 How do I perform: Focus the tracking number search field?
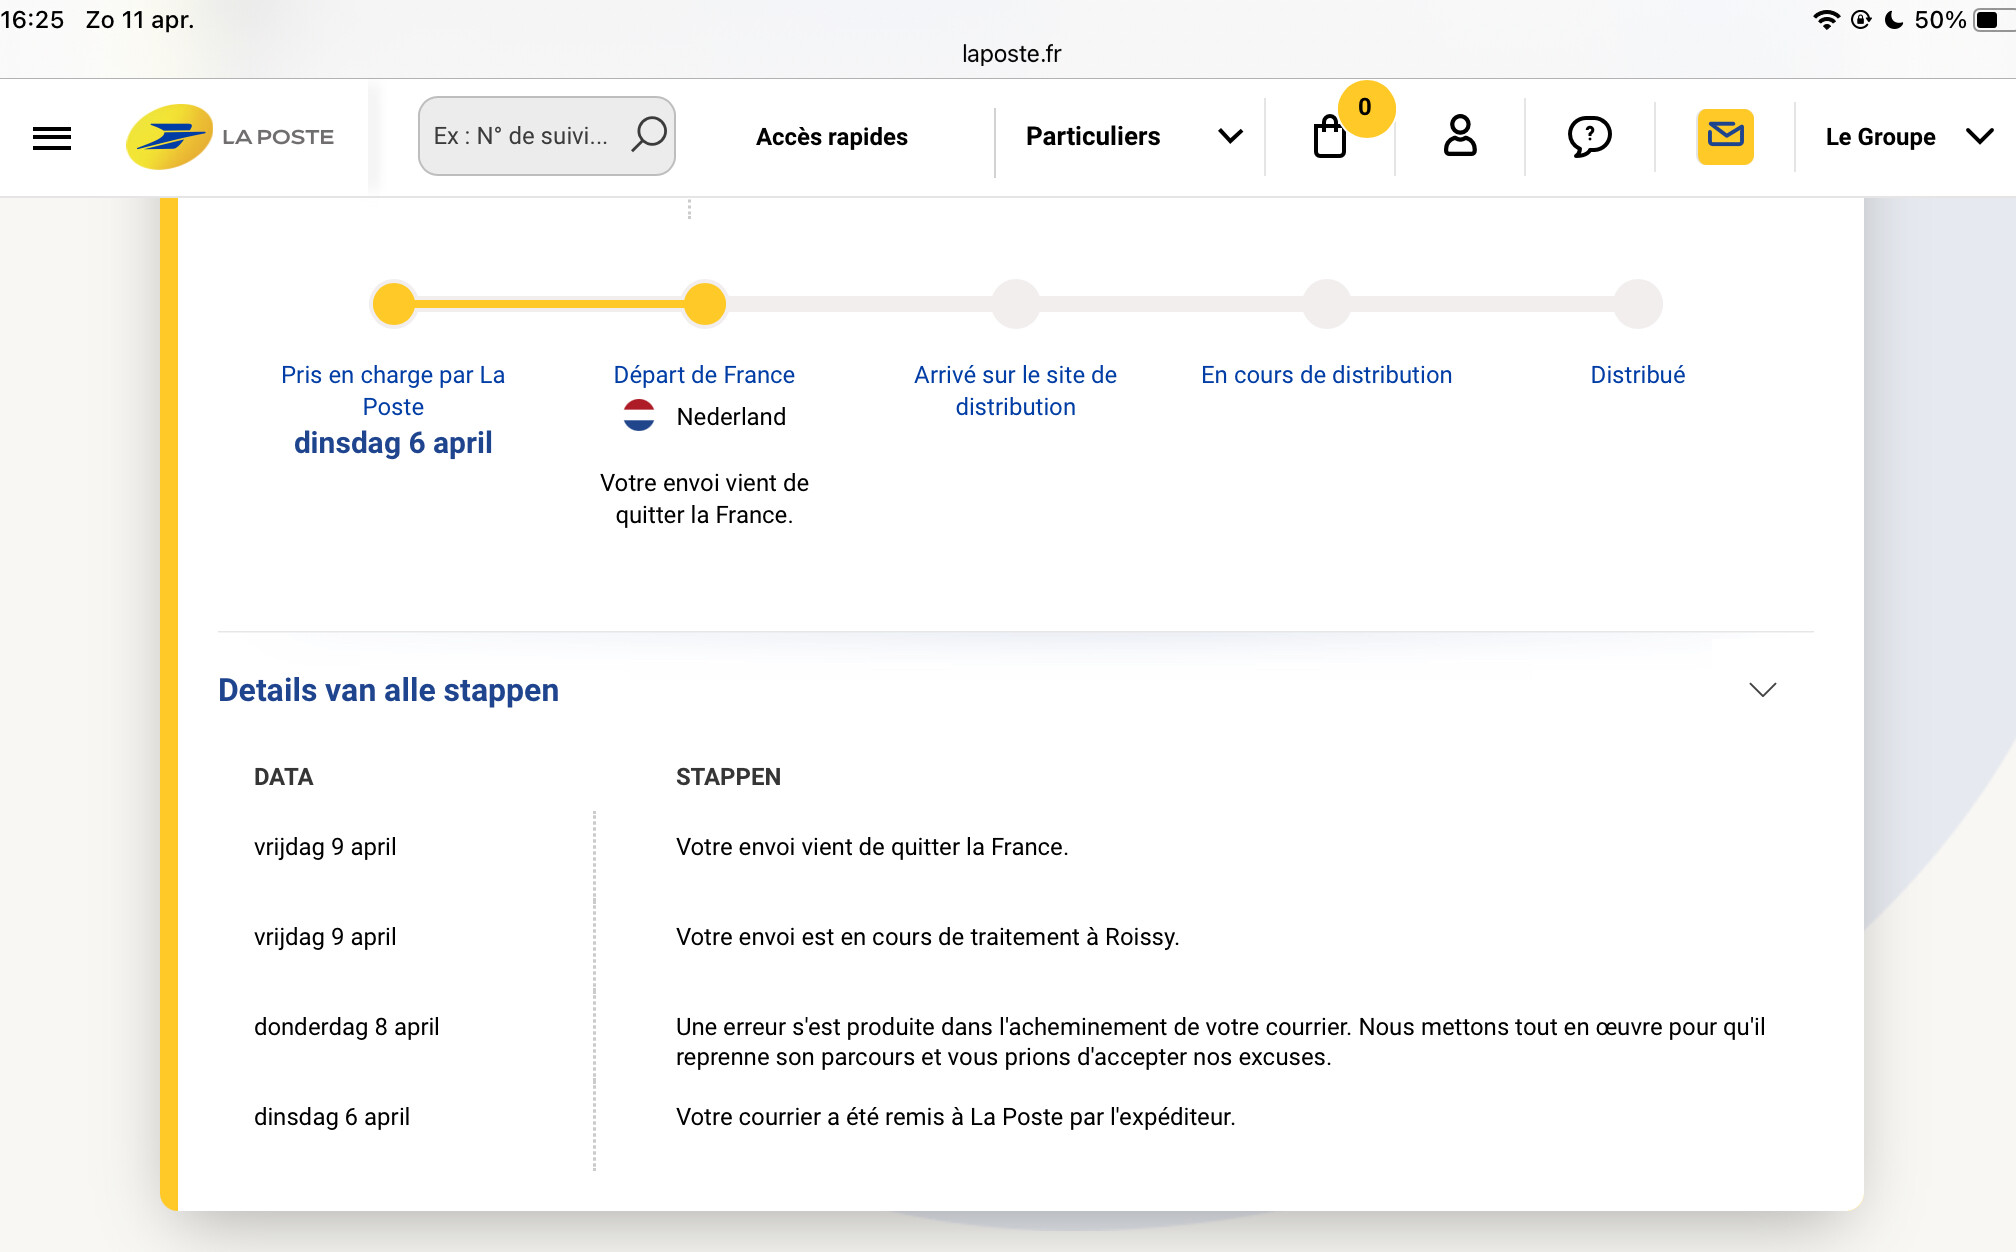pos(546,136)
